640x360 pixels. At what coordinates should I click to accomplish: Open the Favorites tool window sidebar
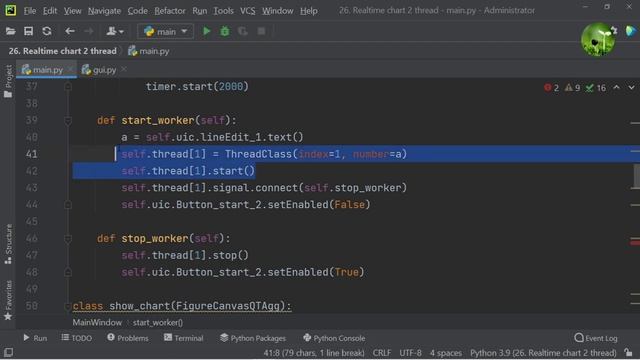tap(8, 300)
